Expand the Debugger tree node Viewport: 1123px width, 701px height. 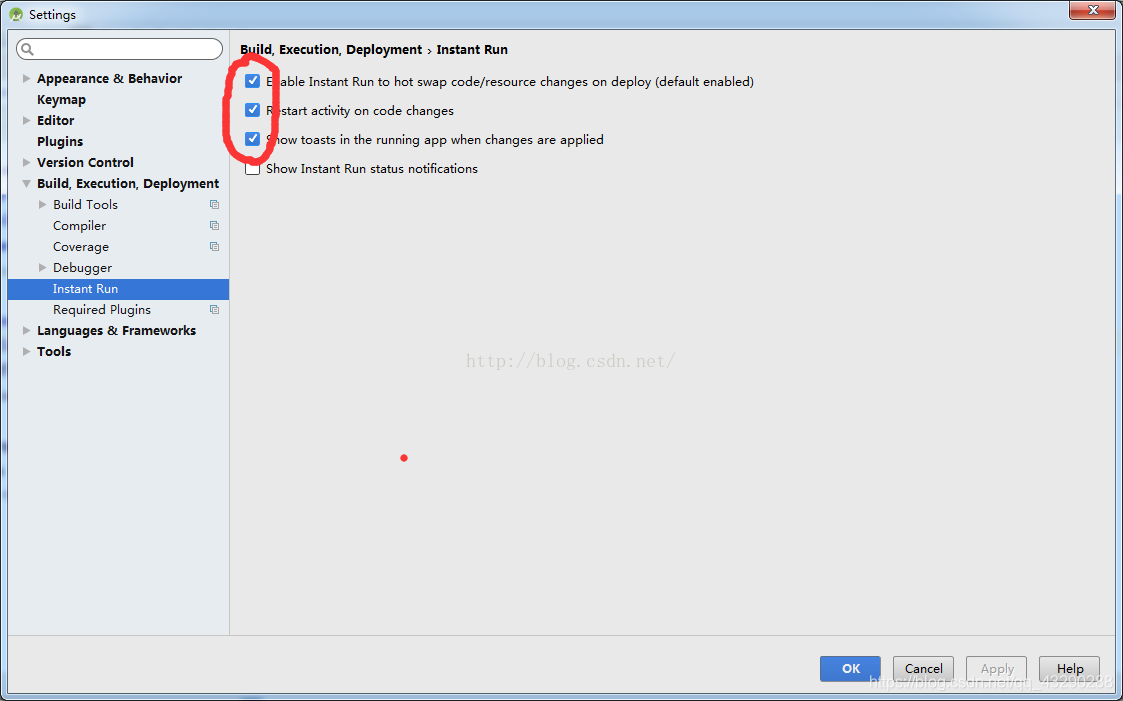tap(42, 267)
